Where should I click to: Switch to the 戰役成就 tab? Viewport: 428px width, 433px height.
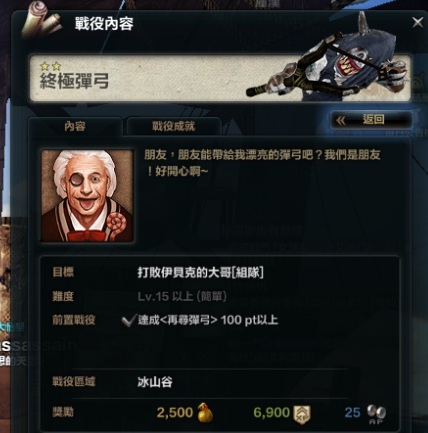pos(173,126)
